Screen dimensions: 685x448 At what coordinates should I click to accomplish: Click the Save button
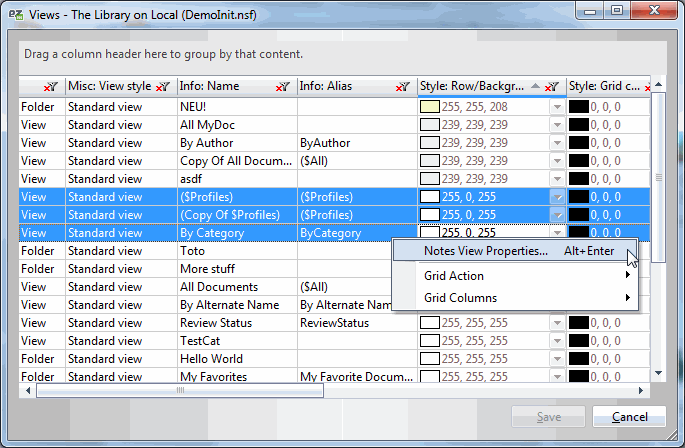coord(547,416)
